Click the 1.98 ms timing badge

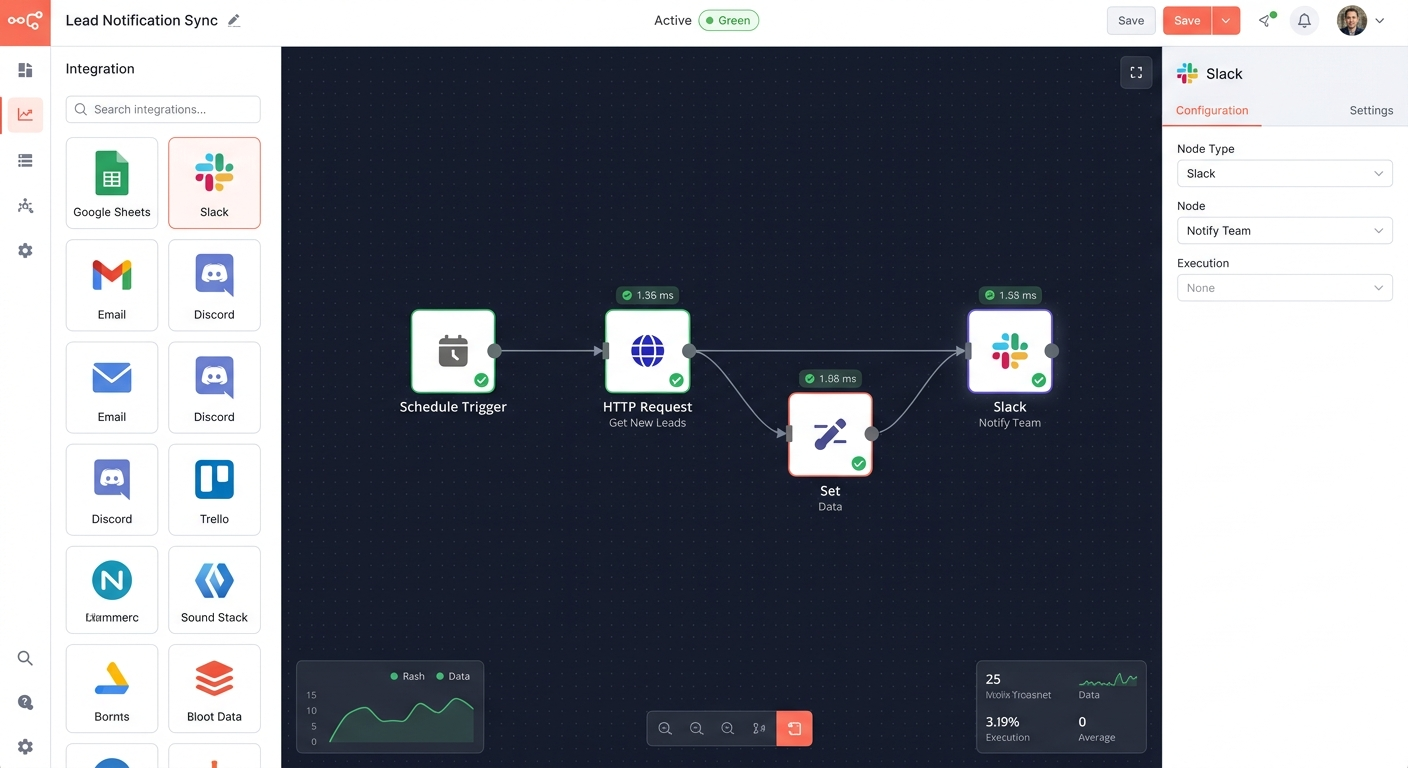830,379
